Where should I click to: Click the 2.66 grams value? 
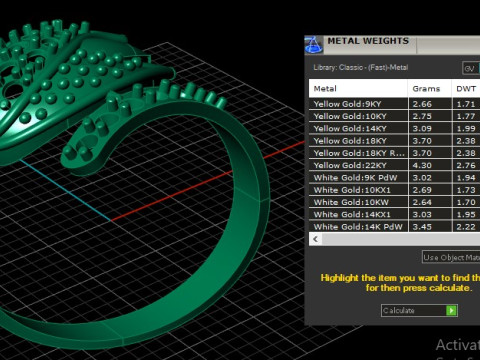[x=422, y=104]
